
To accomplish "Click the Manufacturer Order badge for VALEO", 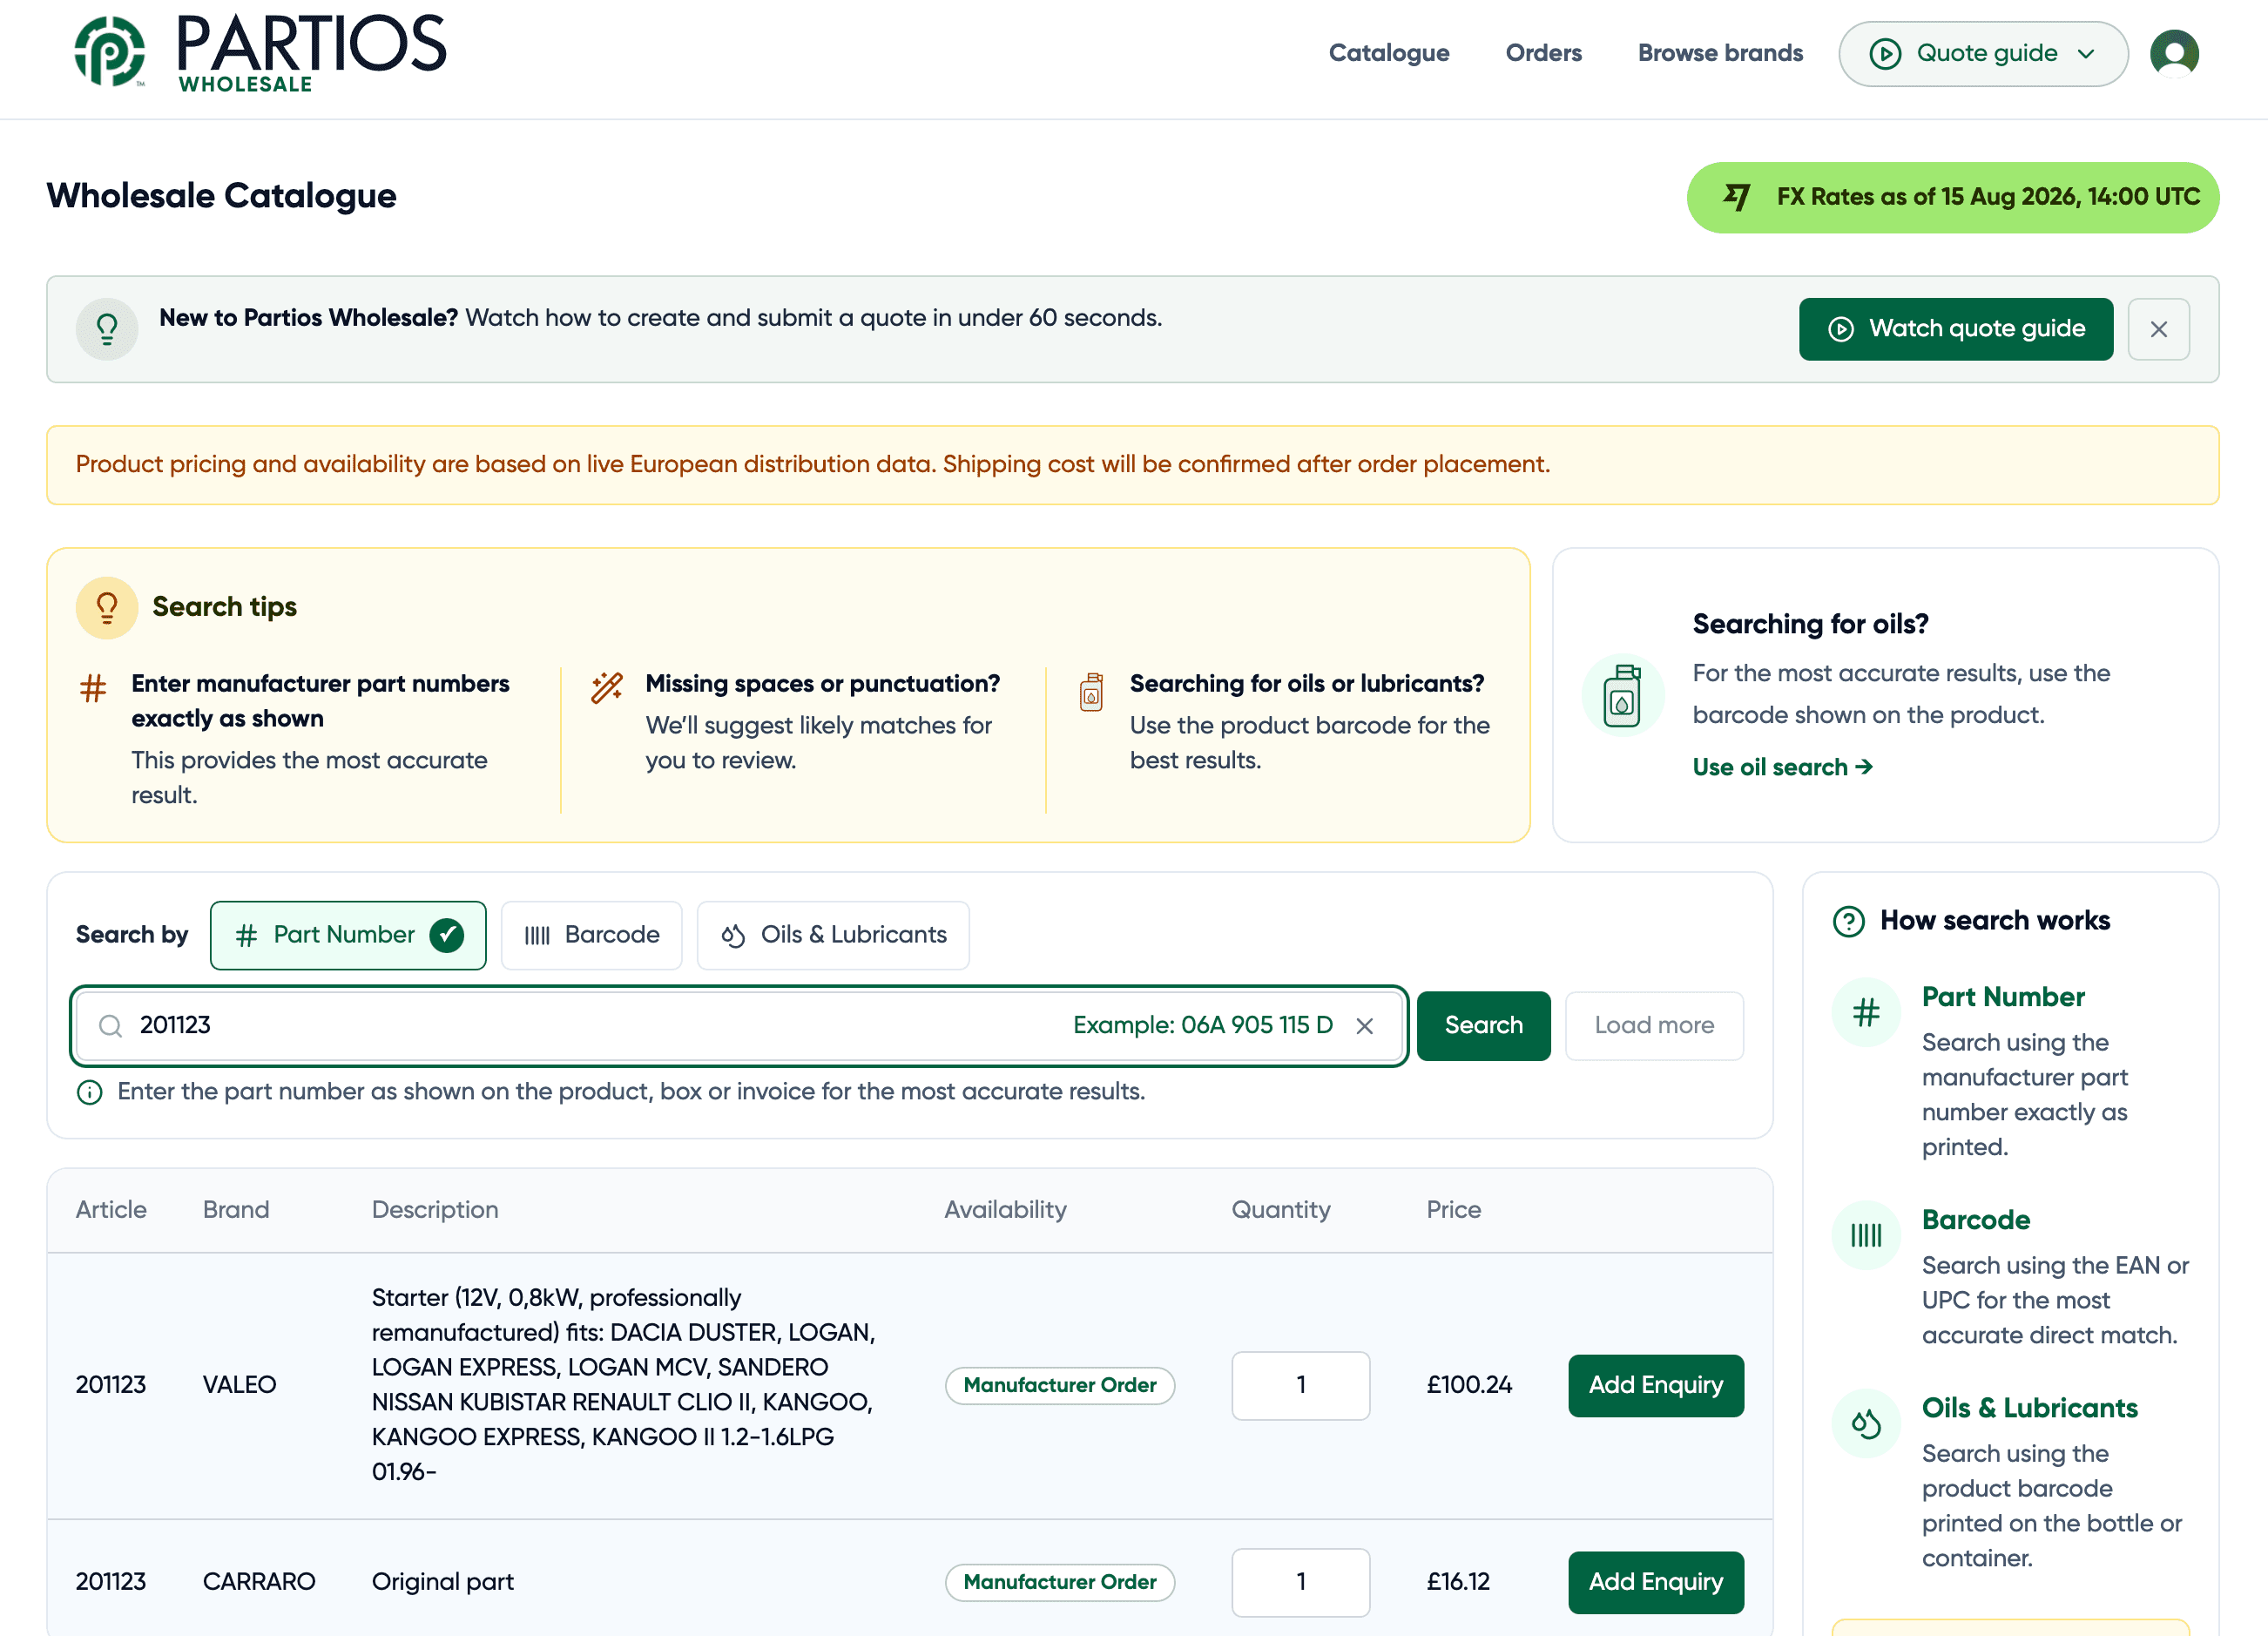I will point(1059,1385).
